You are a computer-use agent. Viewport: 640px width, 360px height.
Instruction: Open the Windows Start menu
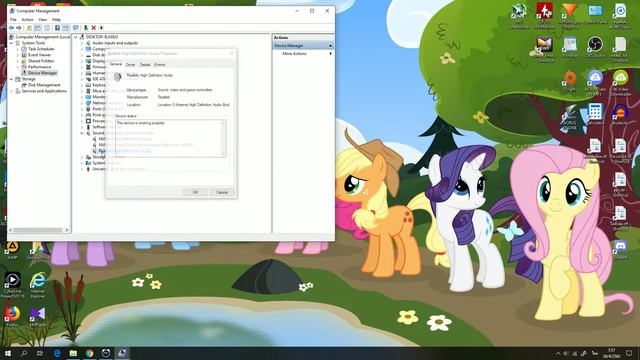point(8,353)
